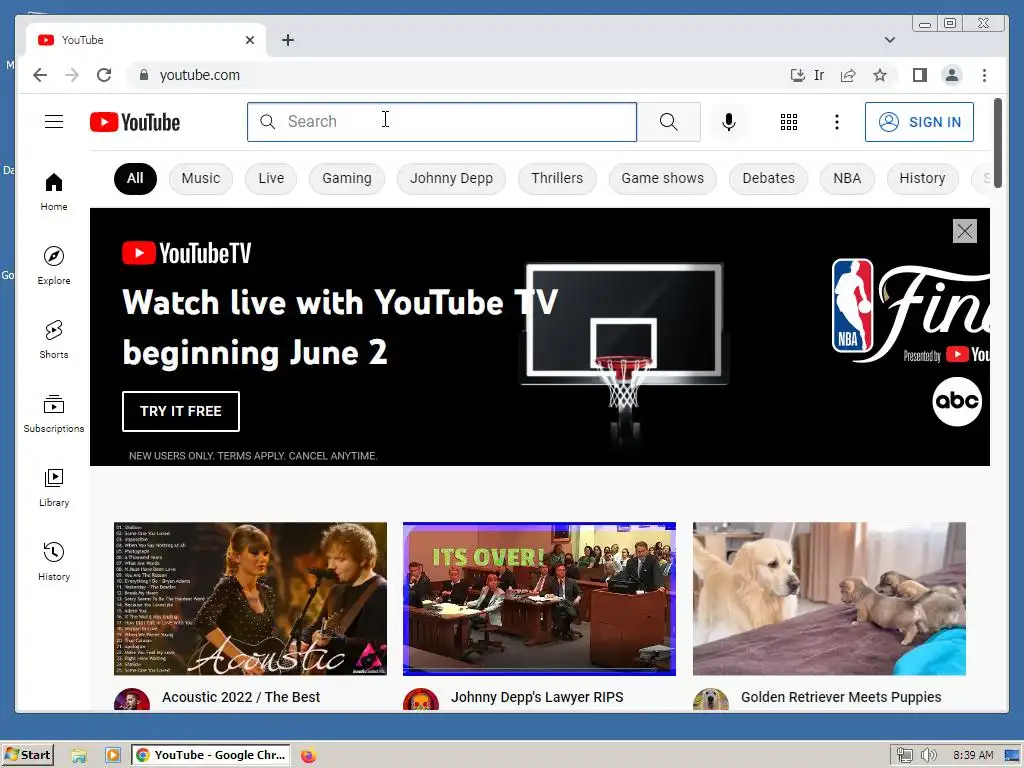Screen dimensions: 1024x768
Task: Click the YouTube - Google Chrome taskbar button
Action: pyautogui.click(x=210, y=755)
